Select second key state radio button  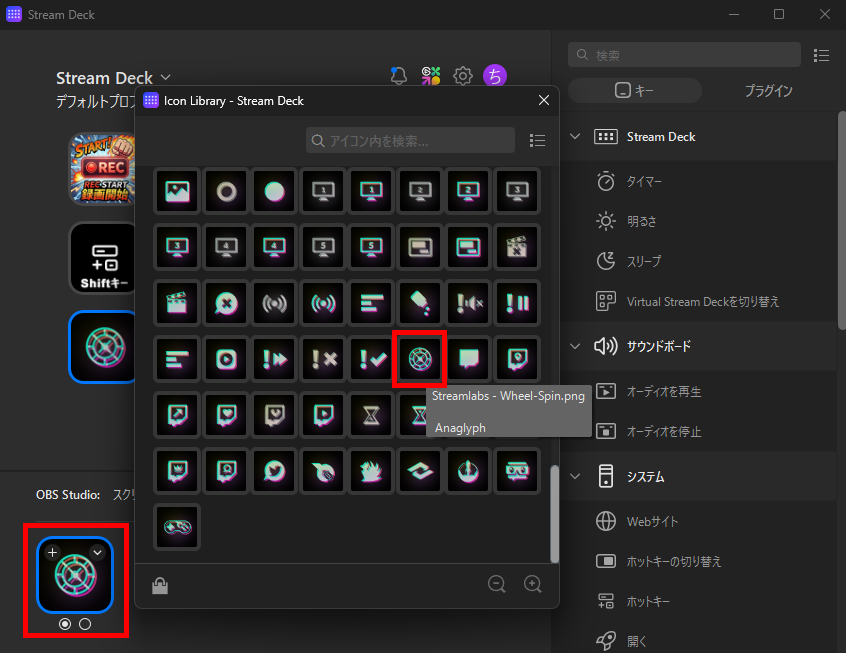[x=85, y=624]
